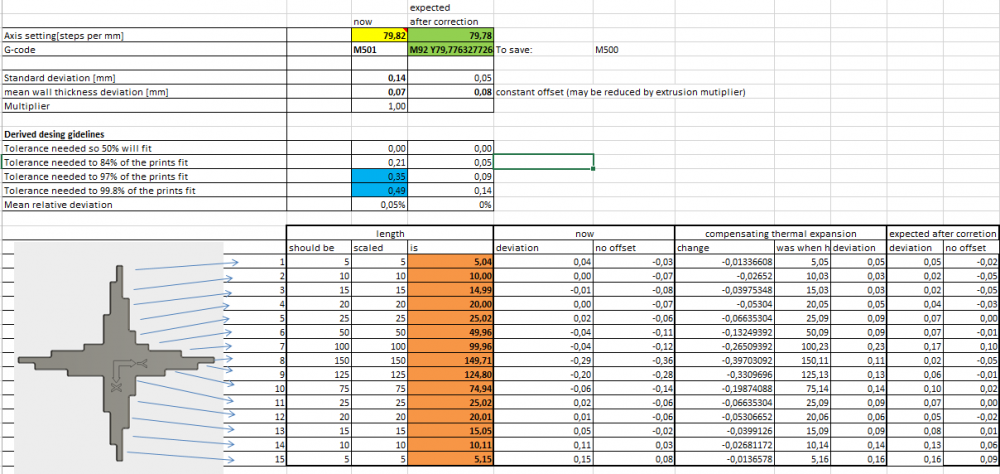Select the orange cell 49,96
1000x474 pixels.
click(x=450, y=331)
